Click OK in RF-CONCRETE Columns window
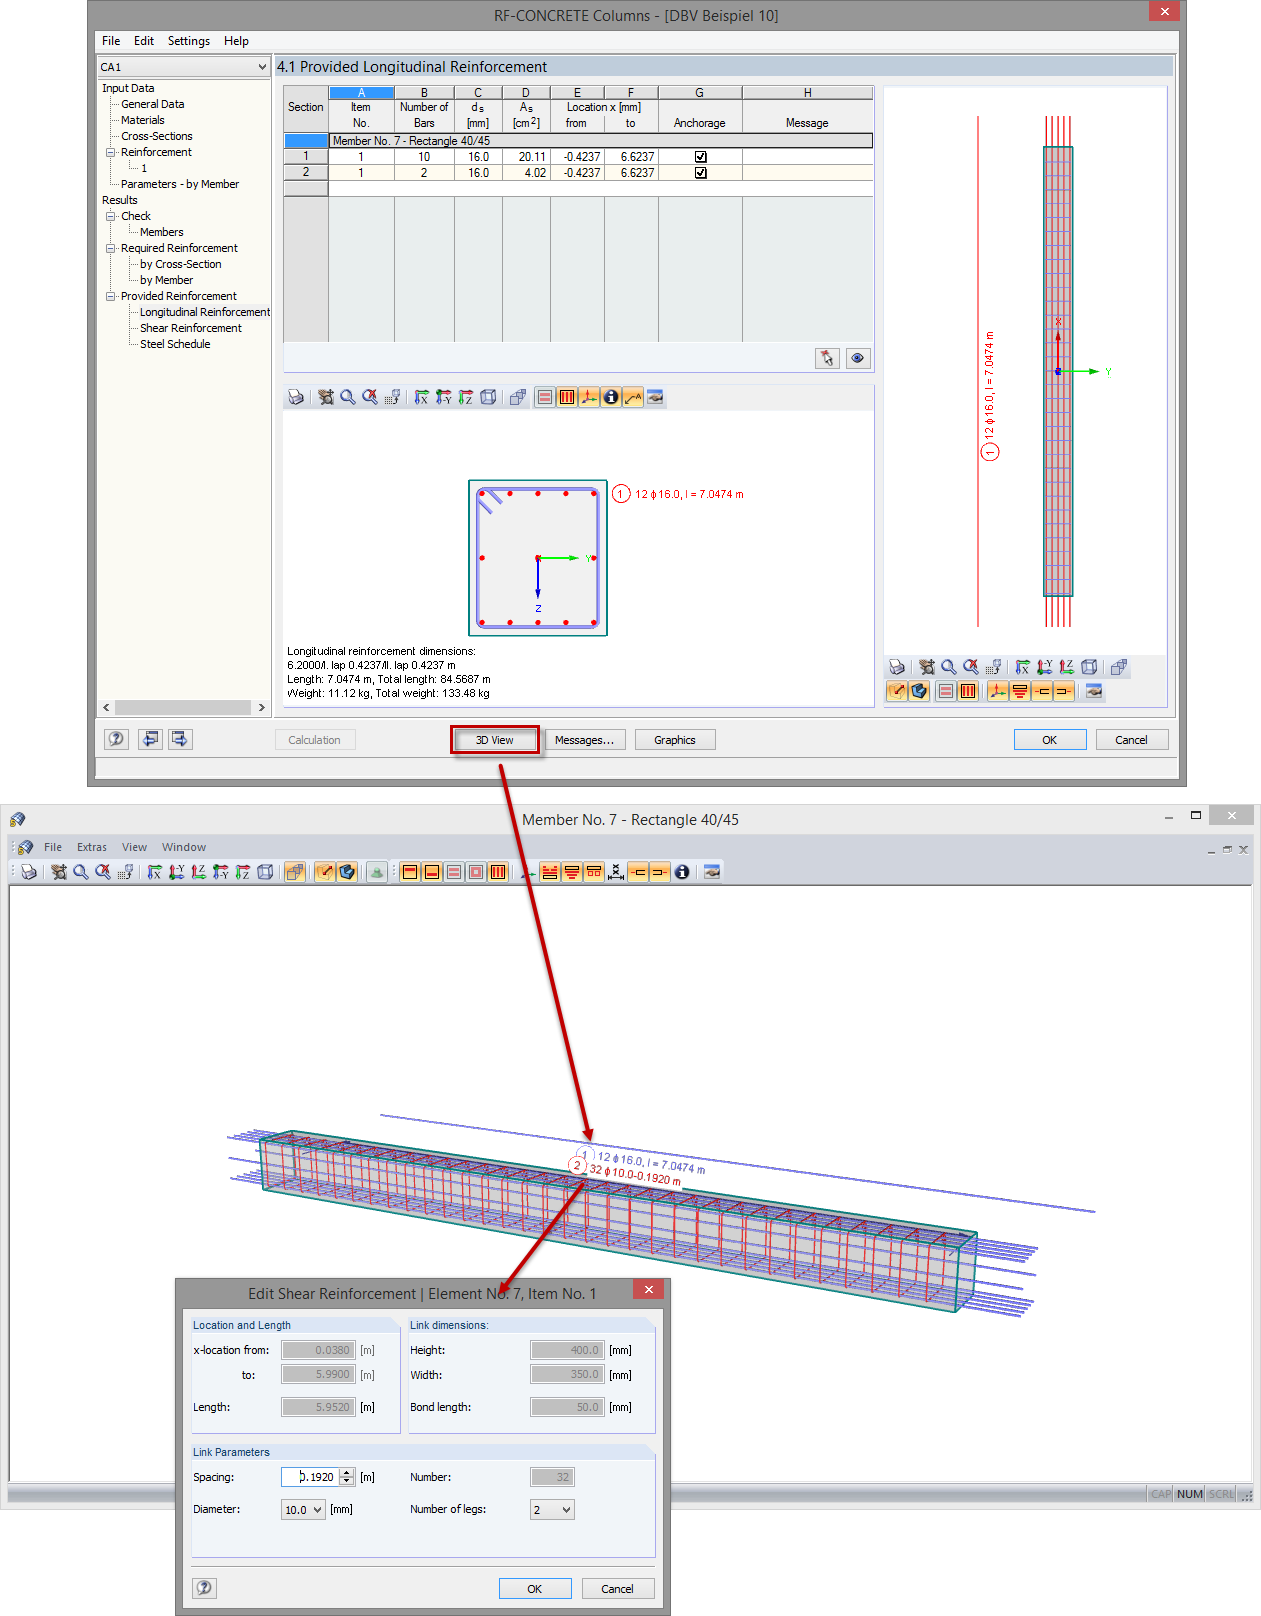 (1050, 740)
